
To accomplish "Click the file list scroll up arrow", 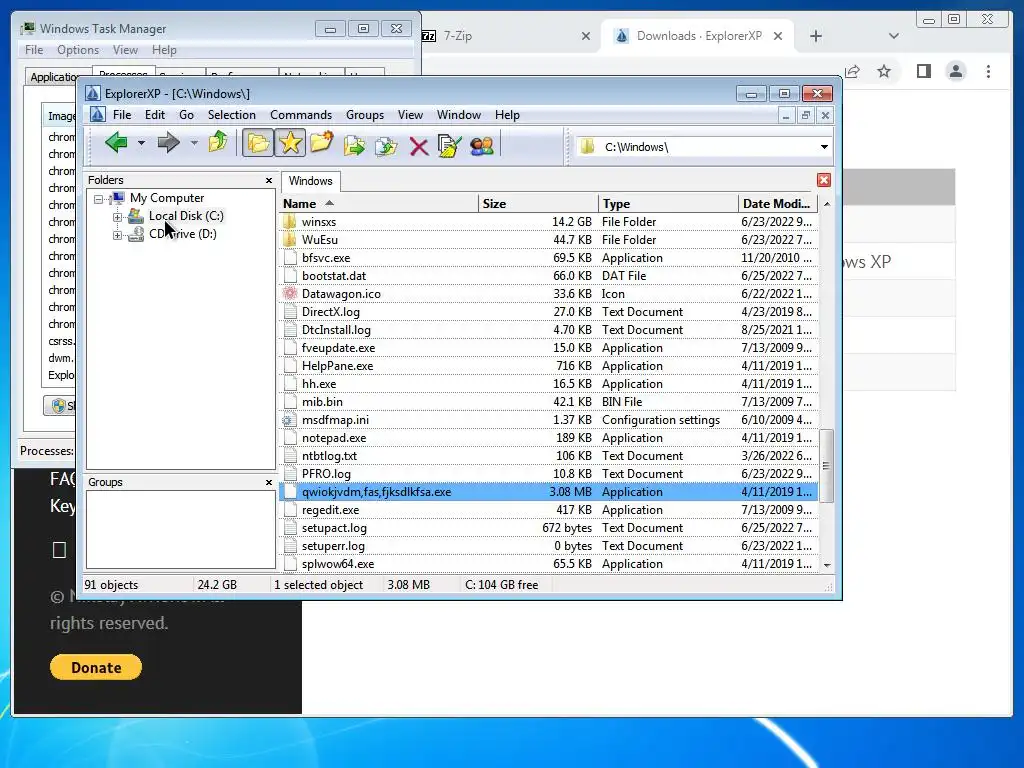I will point(827,204).
